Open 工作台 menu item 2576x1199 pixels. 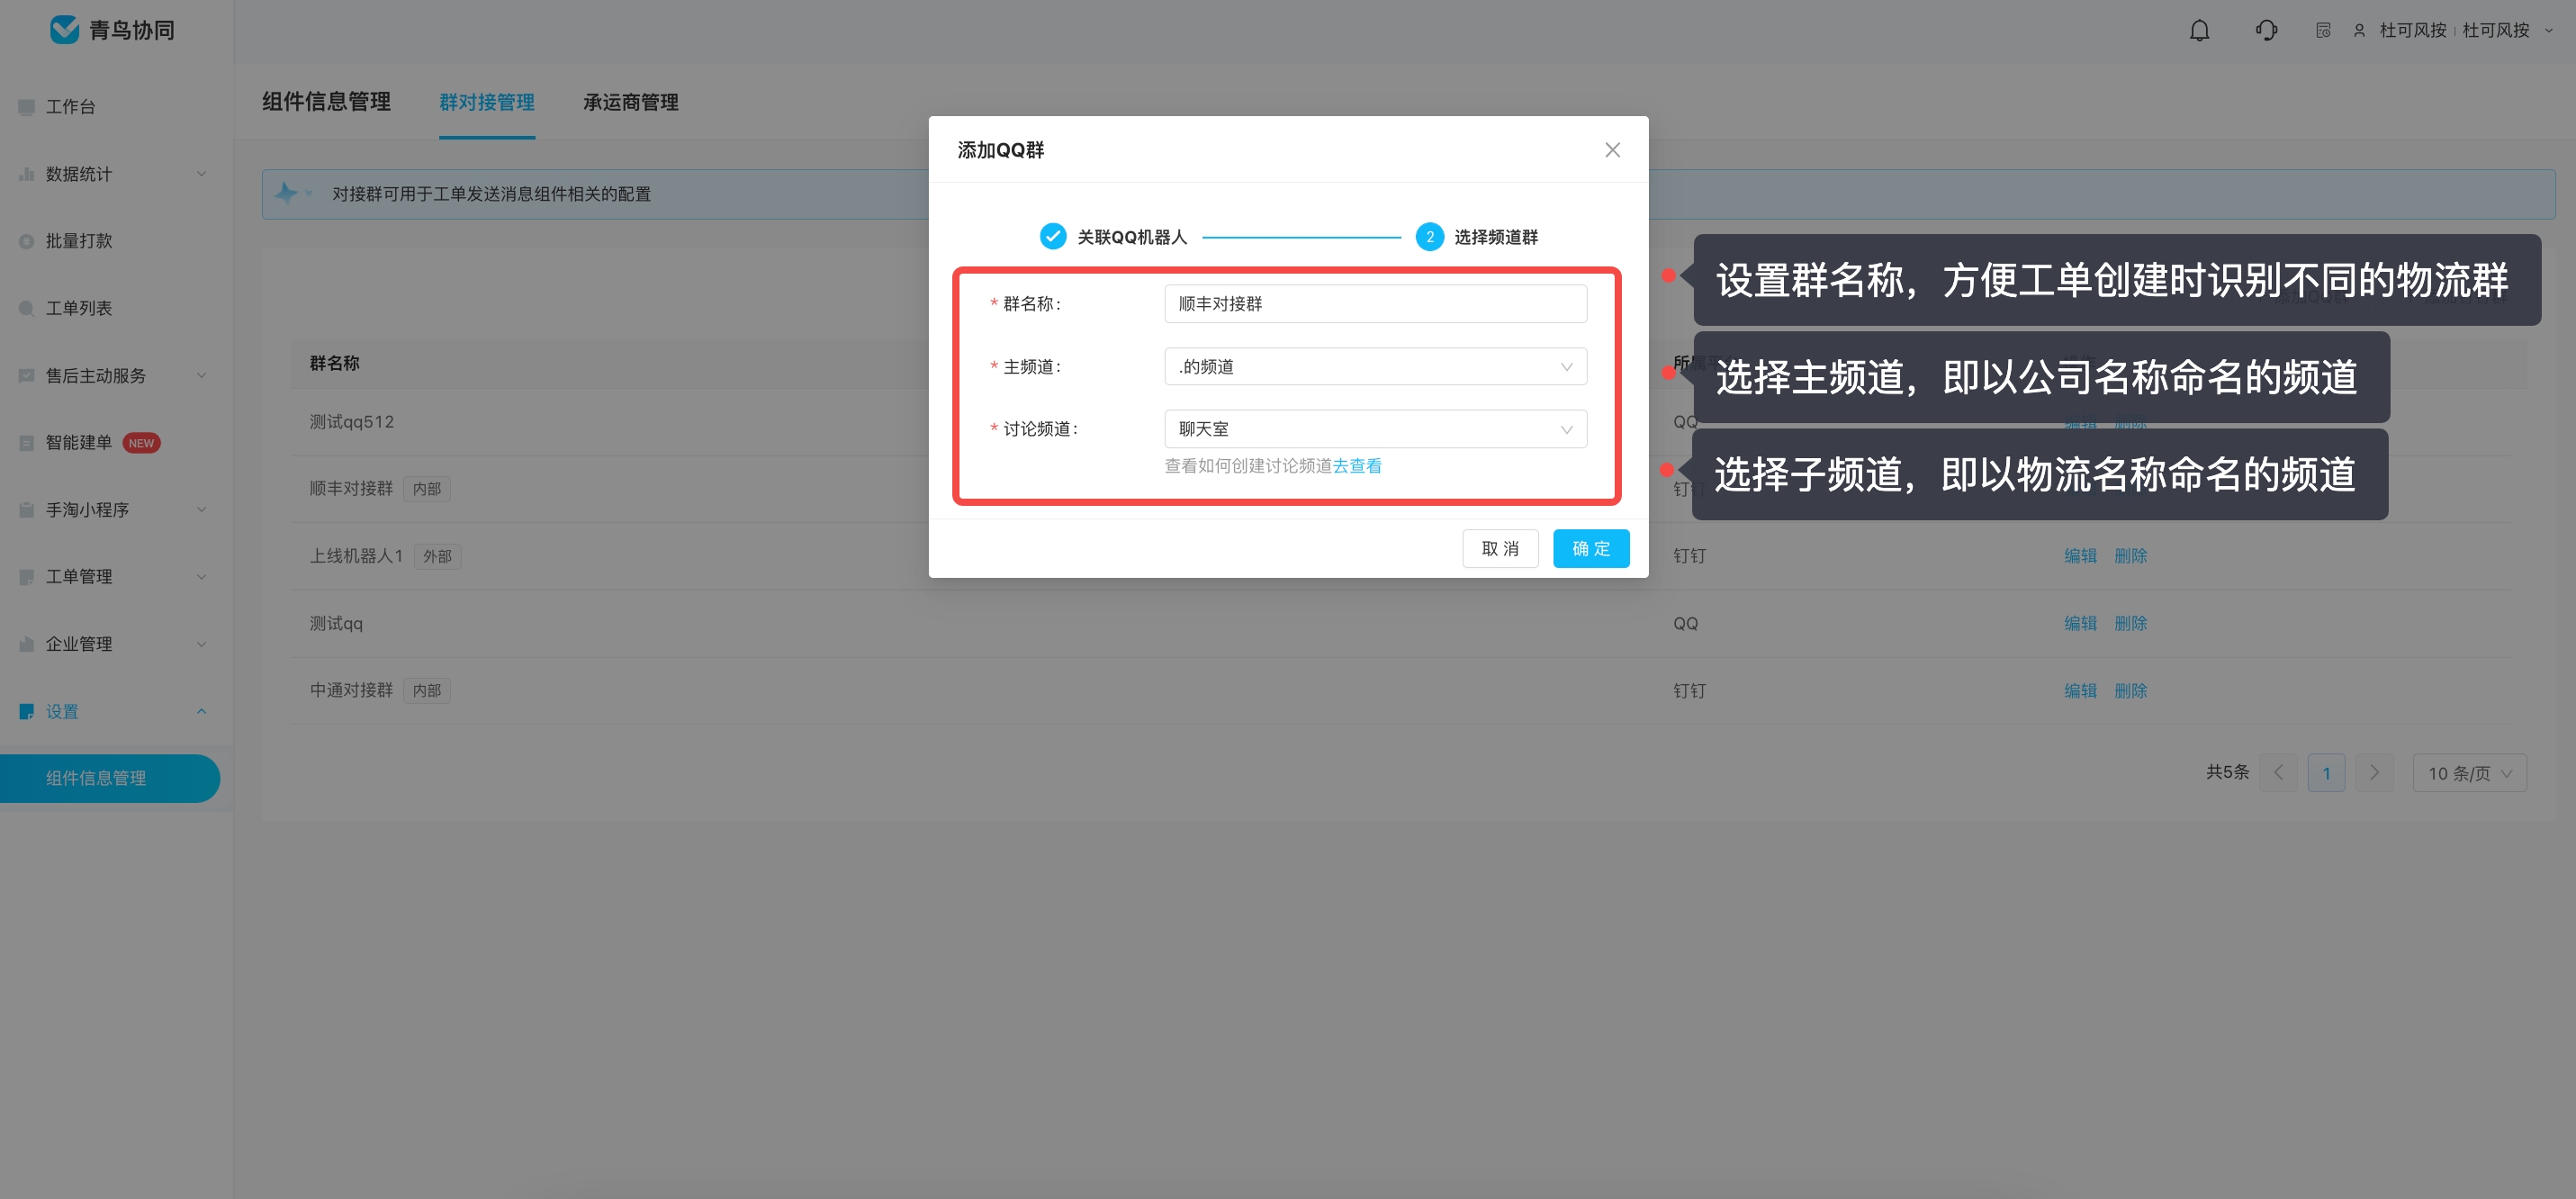(x=70, y=107)
